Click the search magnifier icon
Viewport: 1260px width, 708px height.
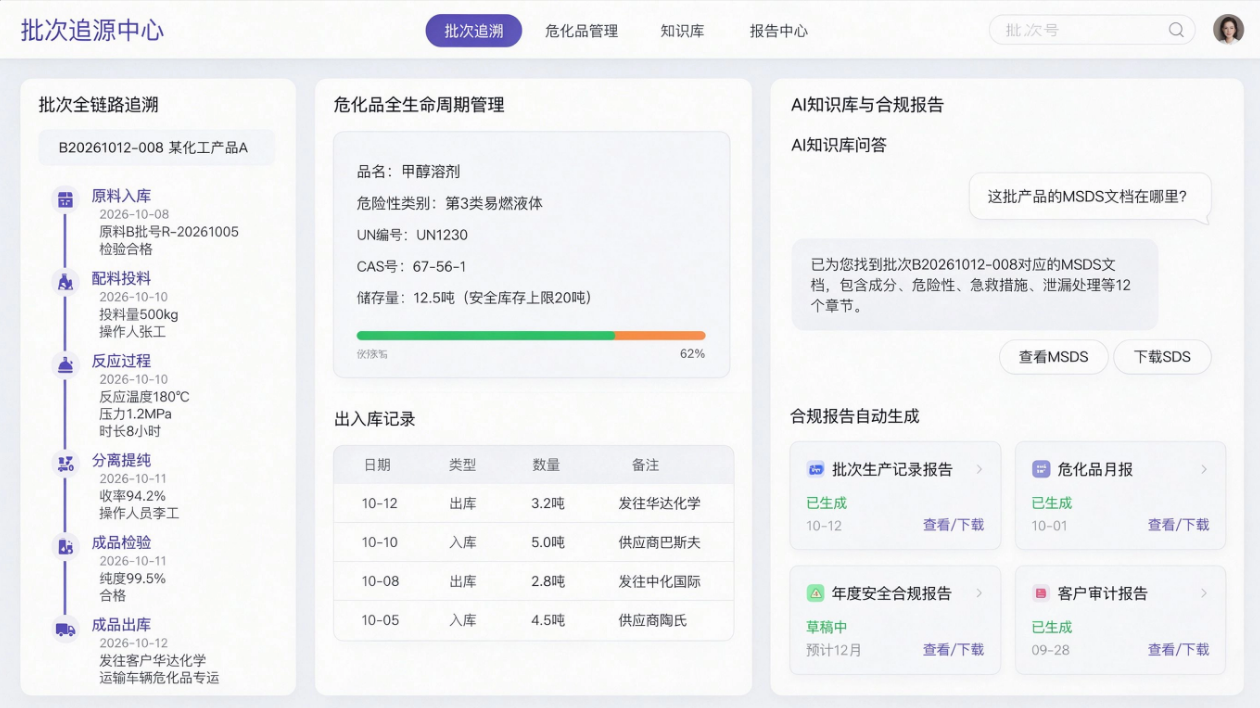1176,30
